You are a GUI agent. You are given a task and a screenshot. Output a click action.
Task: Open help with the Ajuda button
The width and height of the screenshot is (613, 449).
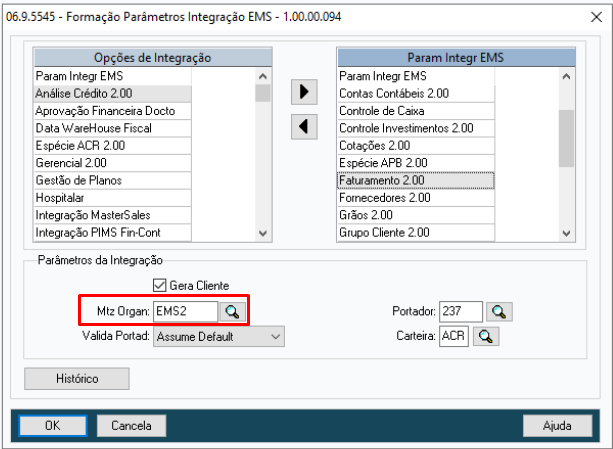click(557, 426)
